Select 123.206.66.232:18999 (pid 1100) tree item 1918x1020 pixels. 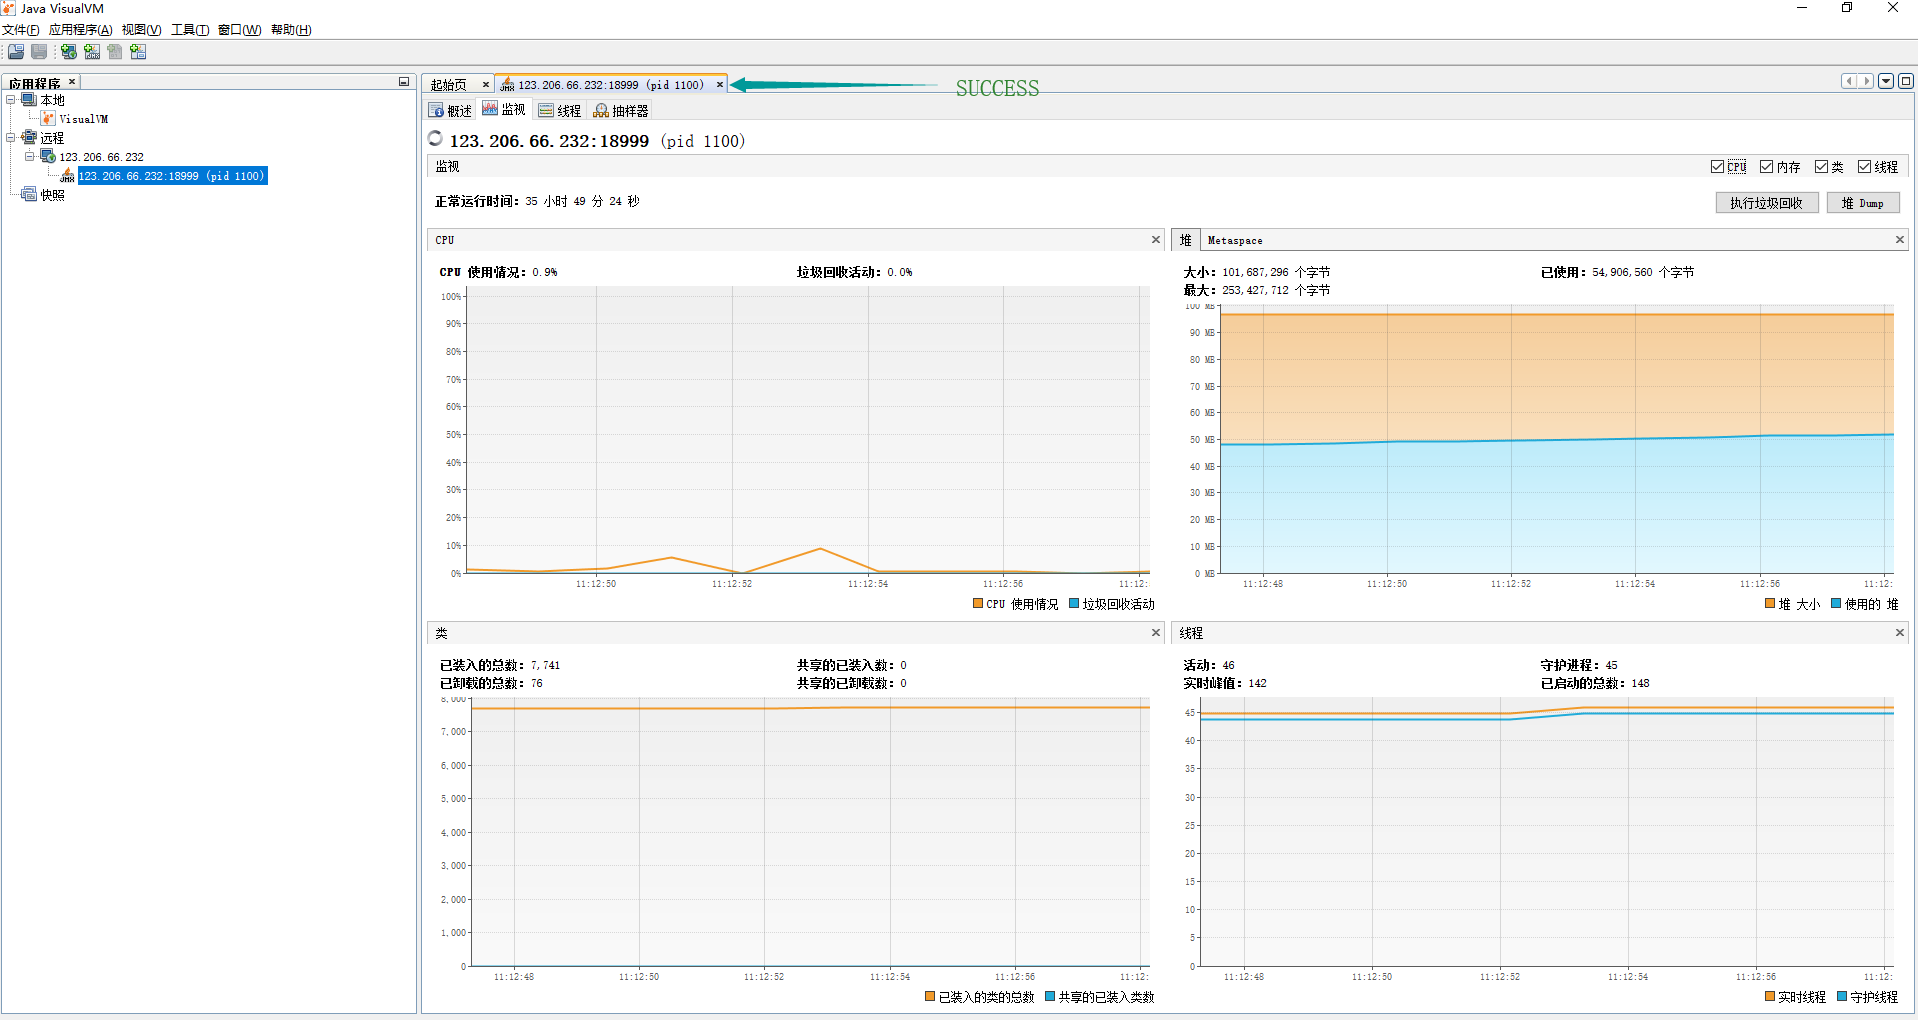tap(172, 176)
